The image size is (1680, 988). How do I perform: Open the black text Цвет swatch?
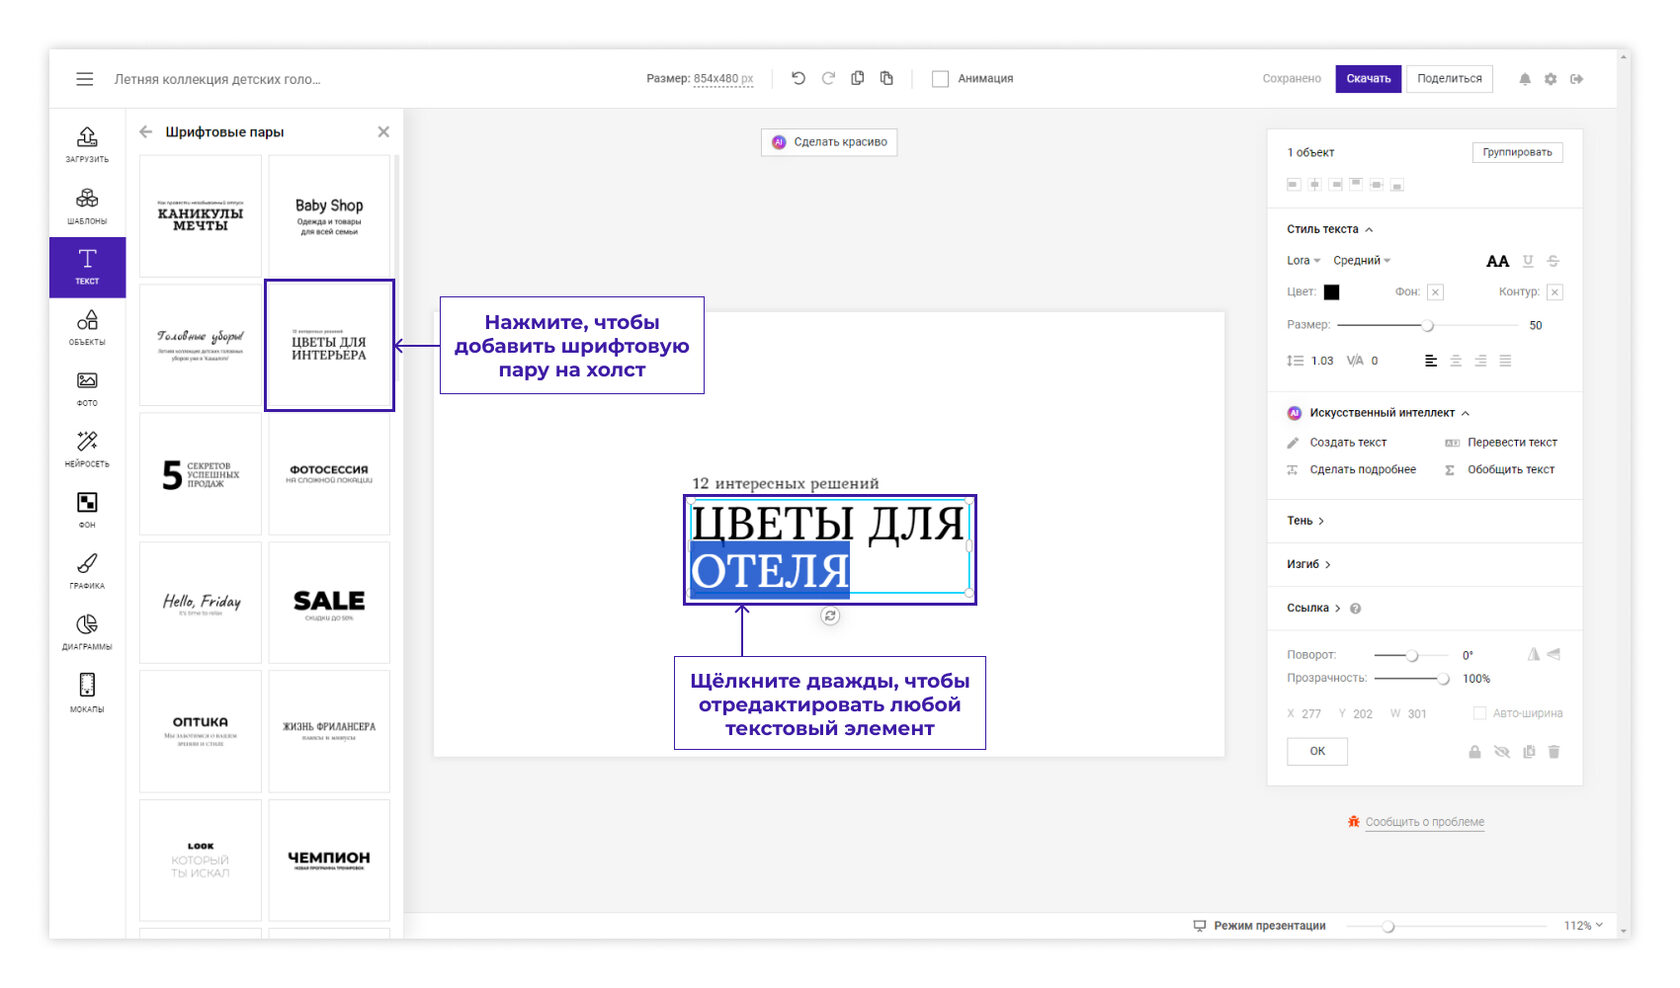pos(1331,292)
